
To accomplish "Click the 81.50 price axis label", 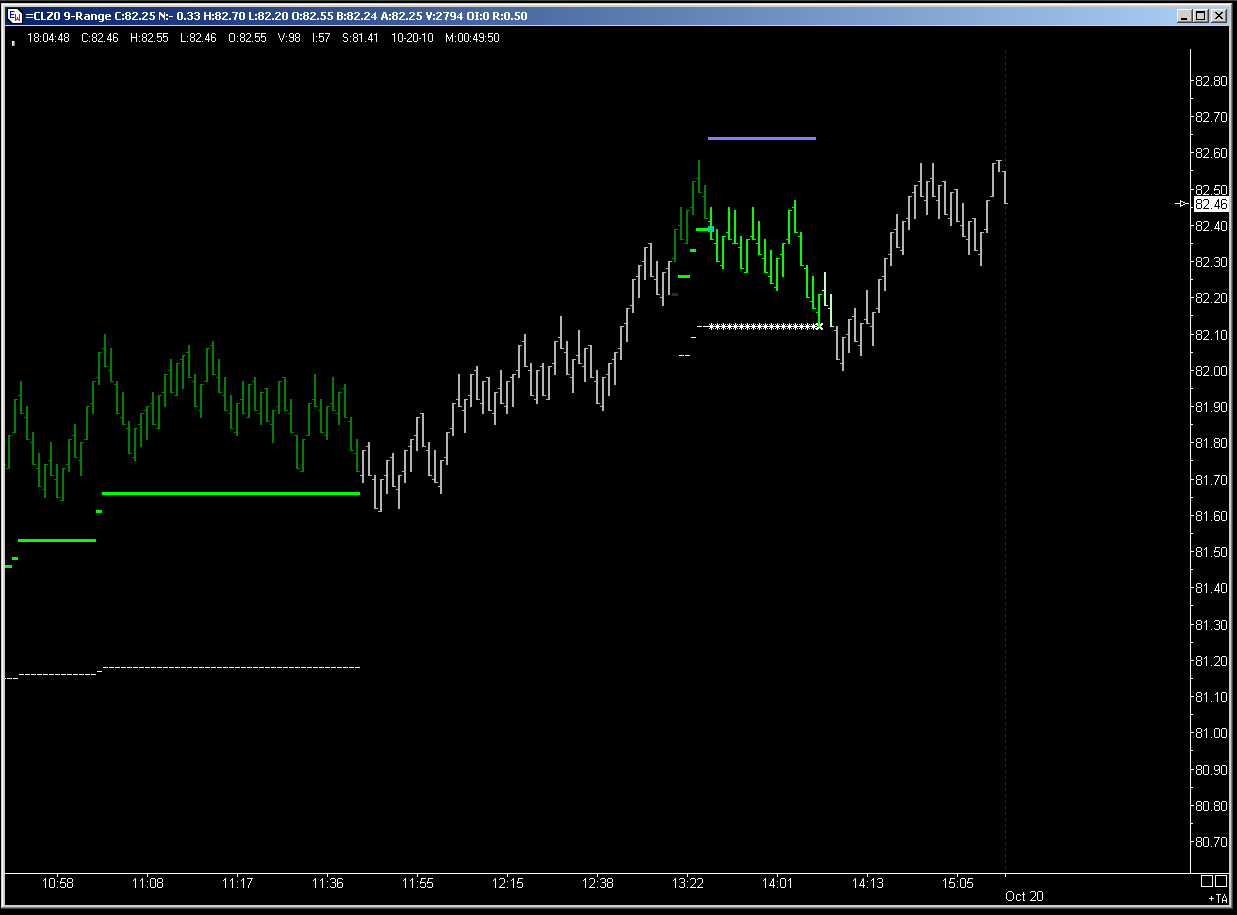I will 1211,552.
